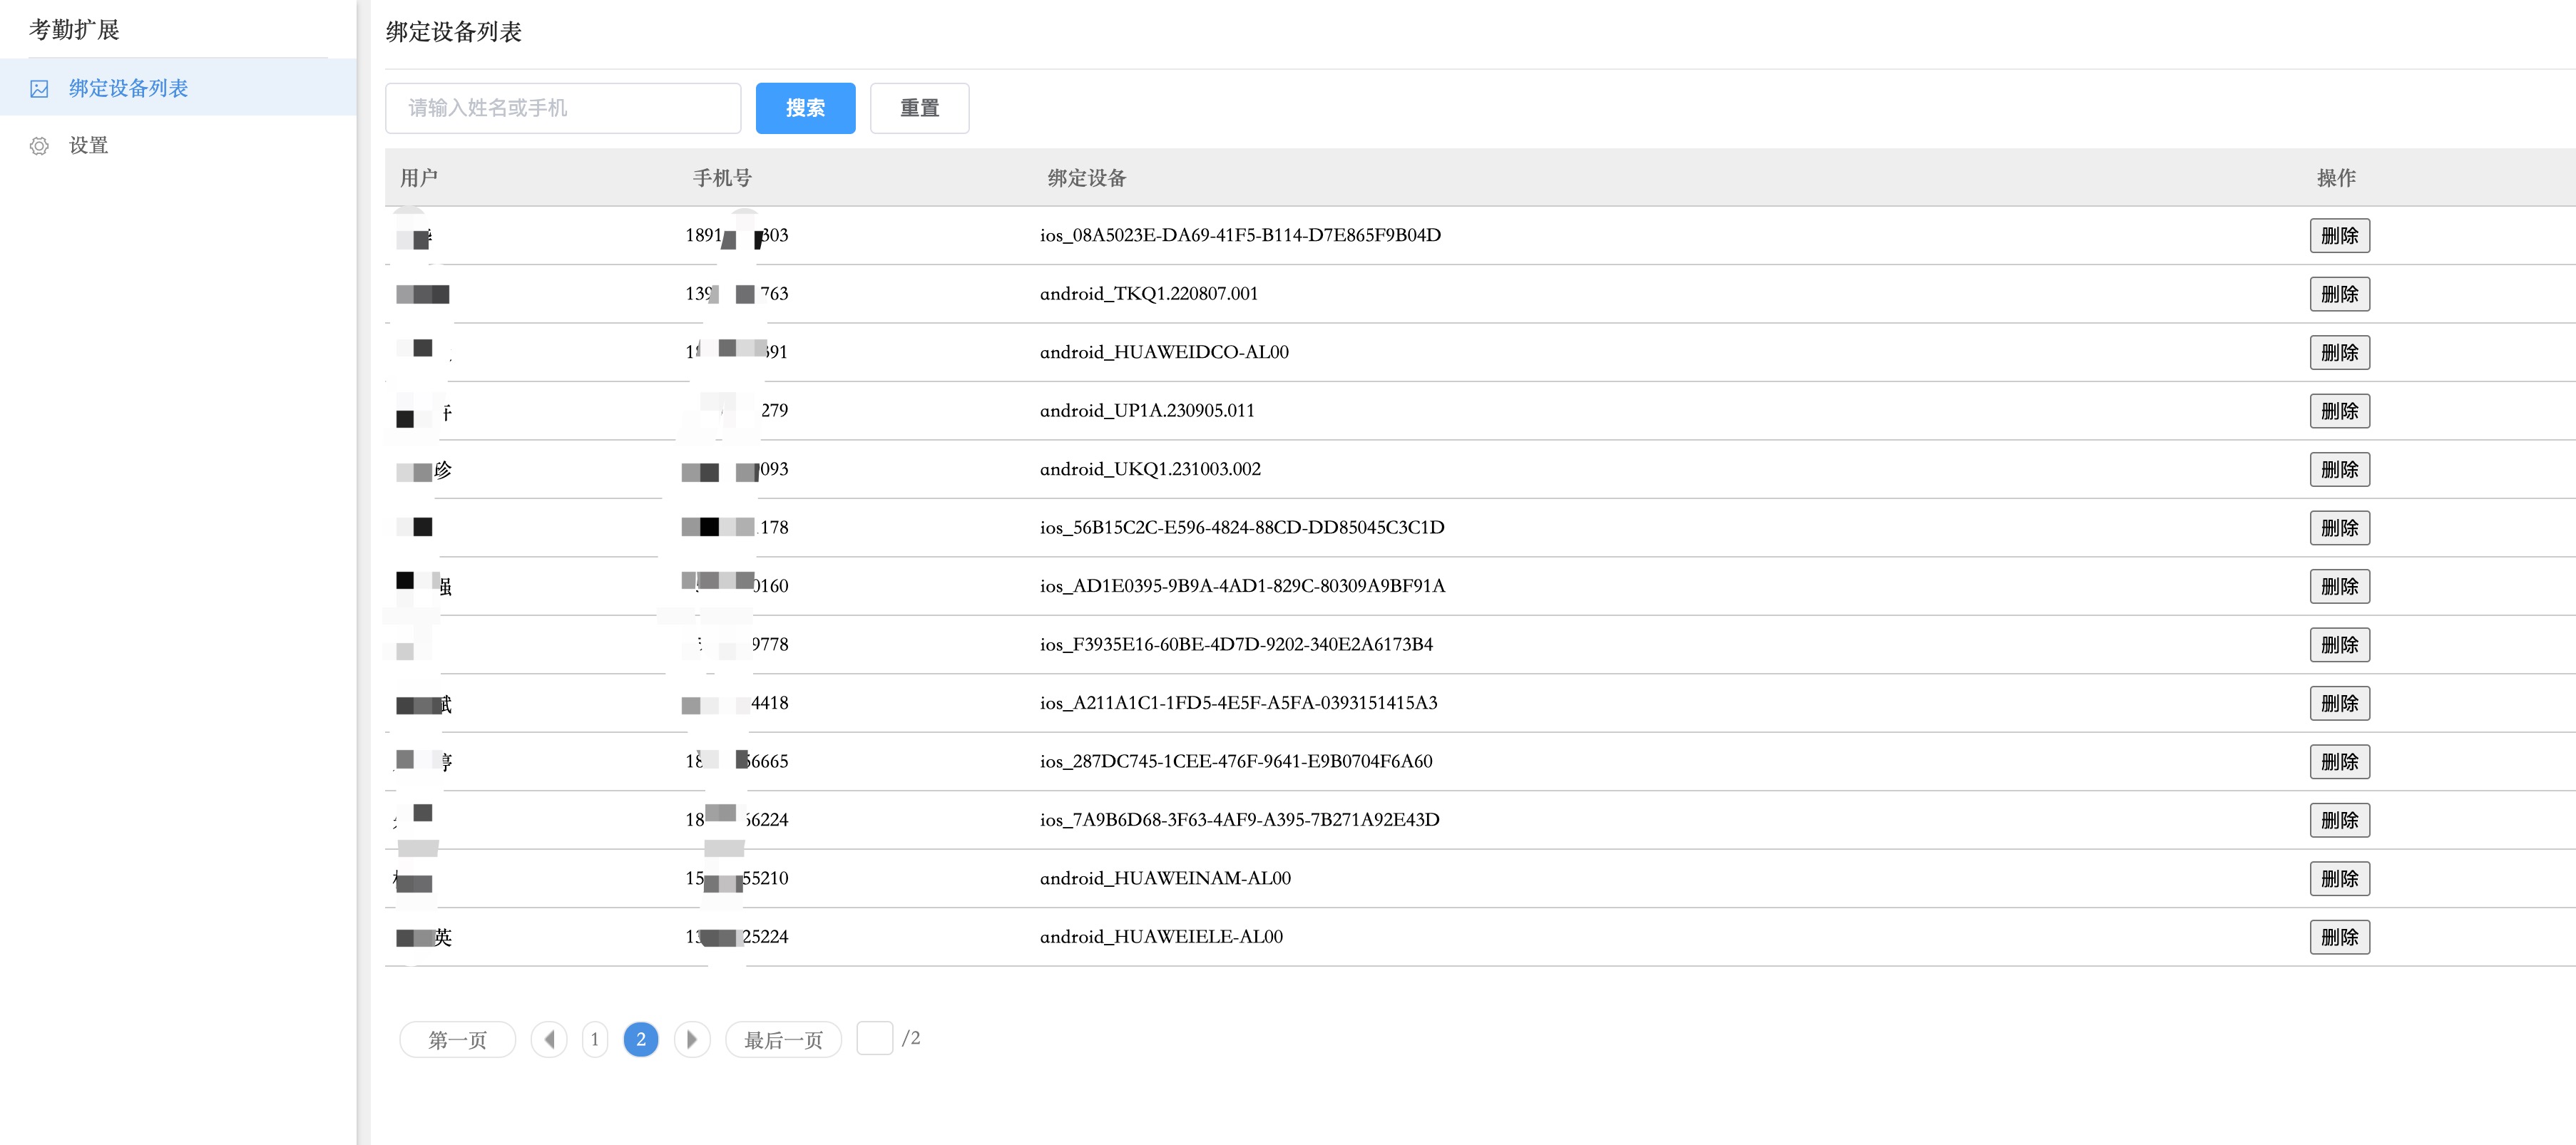Jump to 第一页 in pagination

(457, 1039)
